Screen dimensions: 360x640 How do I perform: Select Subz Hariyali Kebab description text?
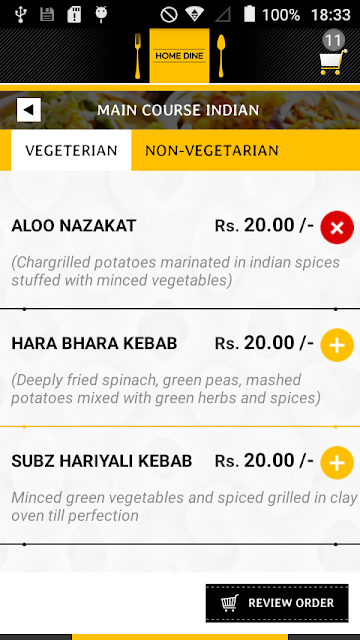[184, 507]
